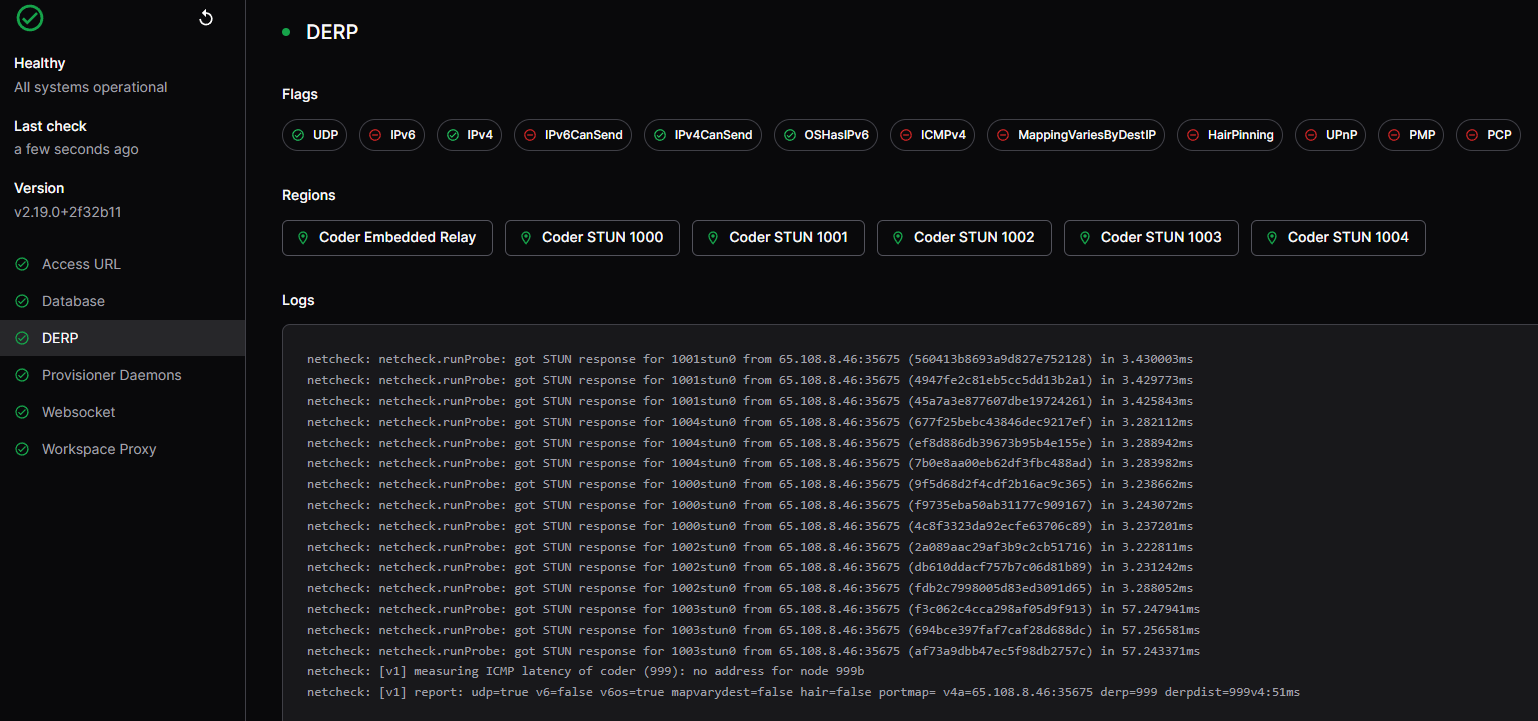
Task: Open the Access URL health section
Action: click(x=122, y=264)
